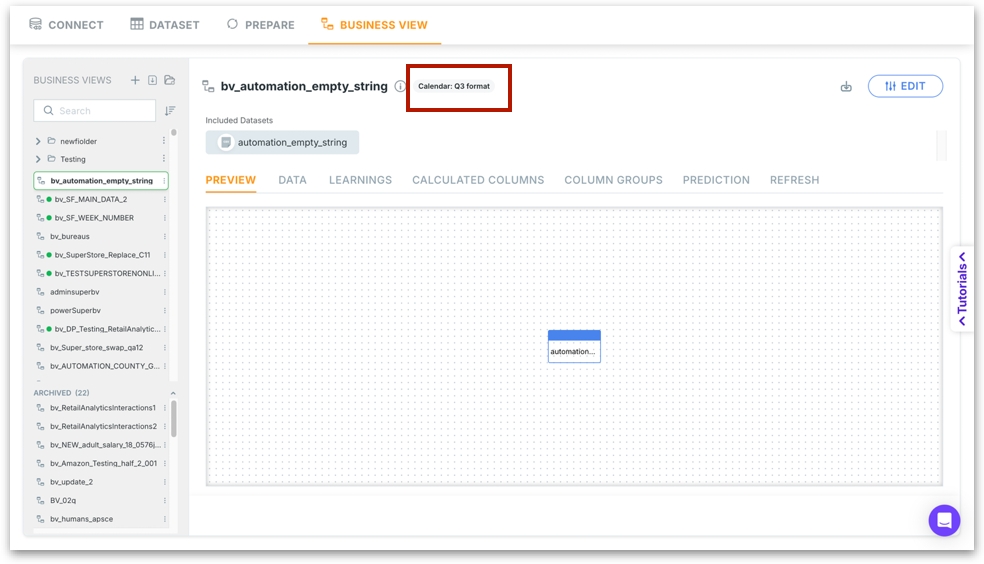Click the business views Search field
984x564 pixels.
95,111
